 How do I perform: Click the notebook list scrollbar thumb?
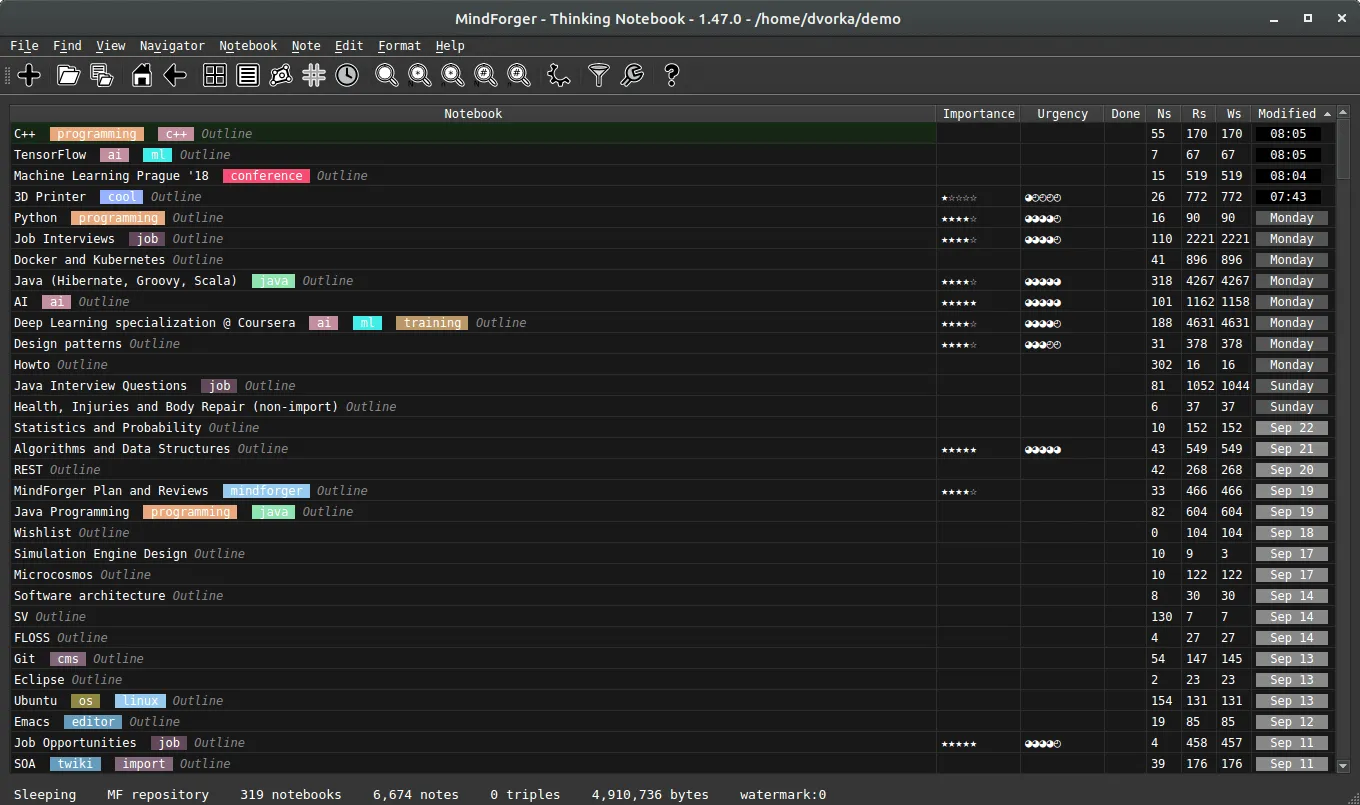1343,147
